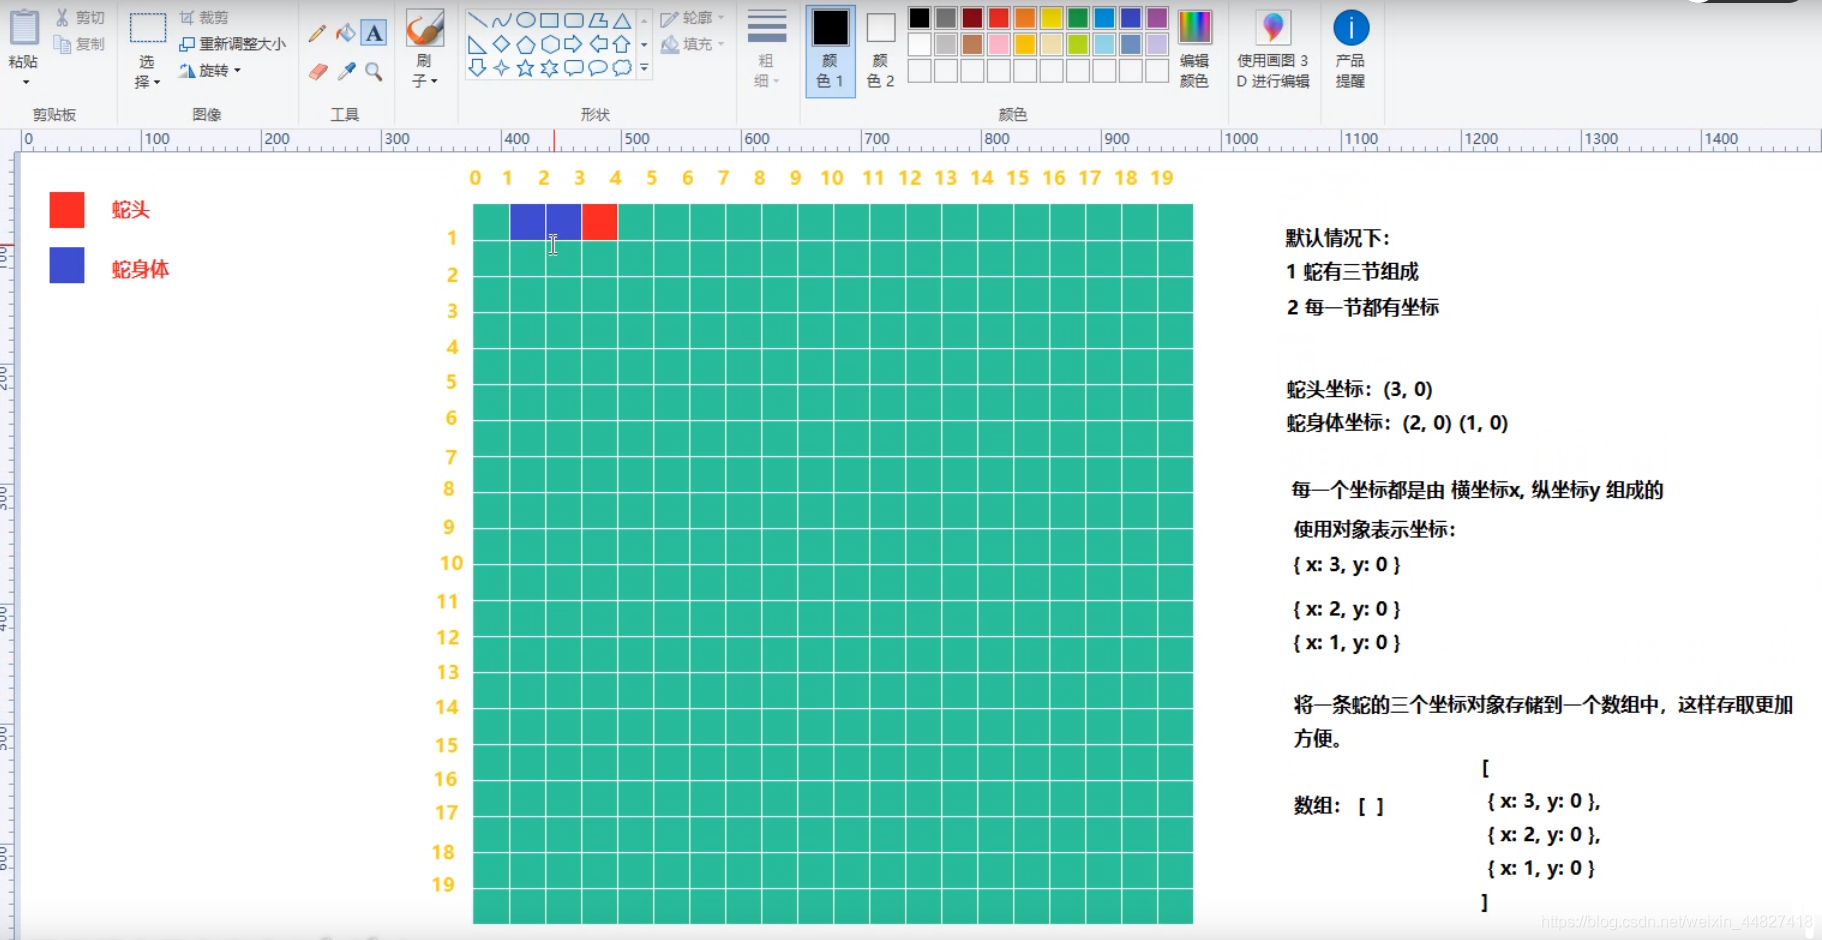Image resolution: width=1822 pixels, height=940 pixels.
Task: Pick the Six-point star shape
Action: [549, 68]
